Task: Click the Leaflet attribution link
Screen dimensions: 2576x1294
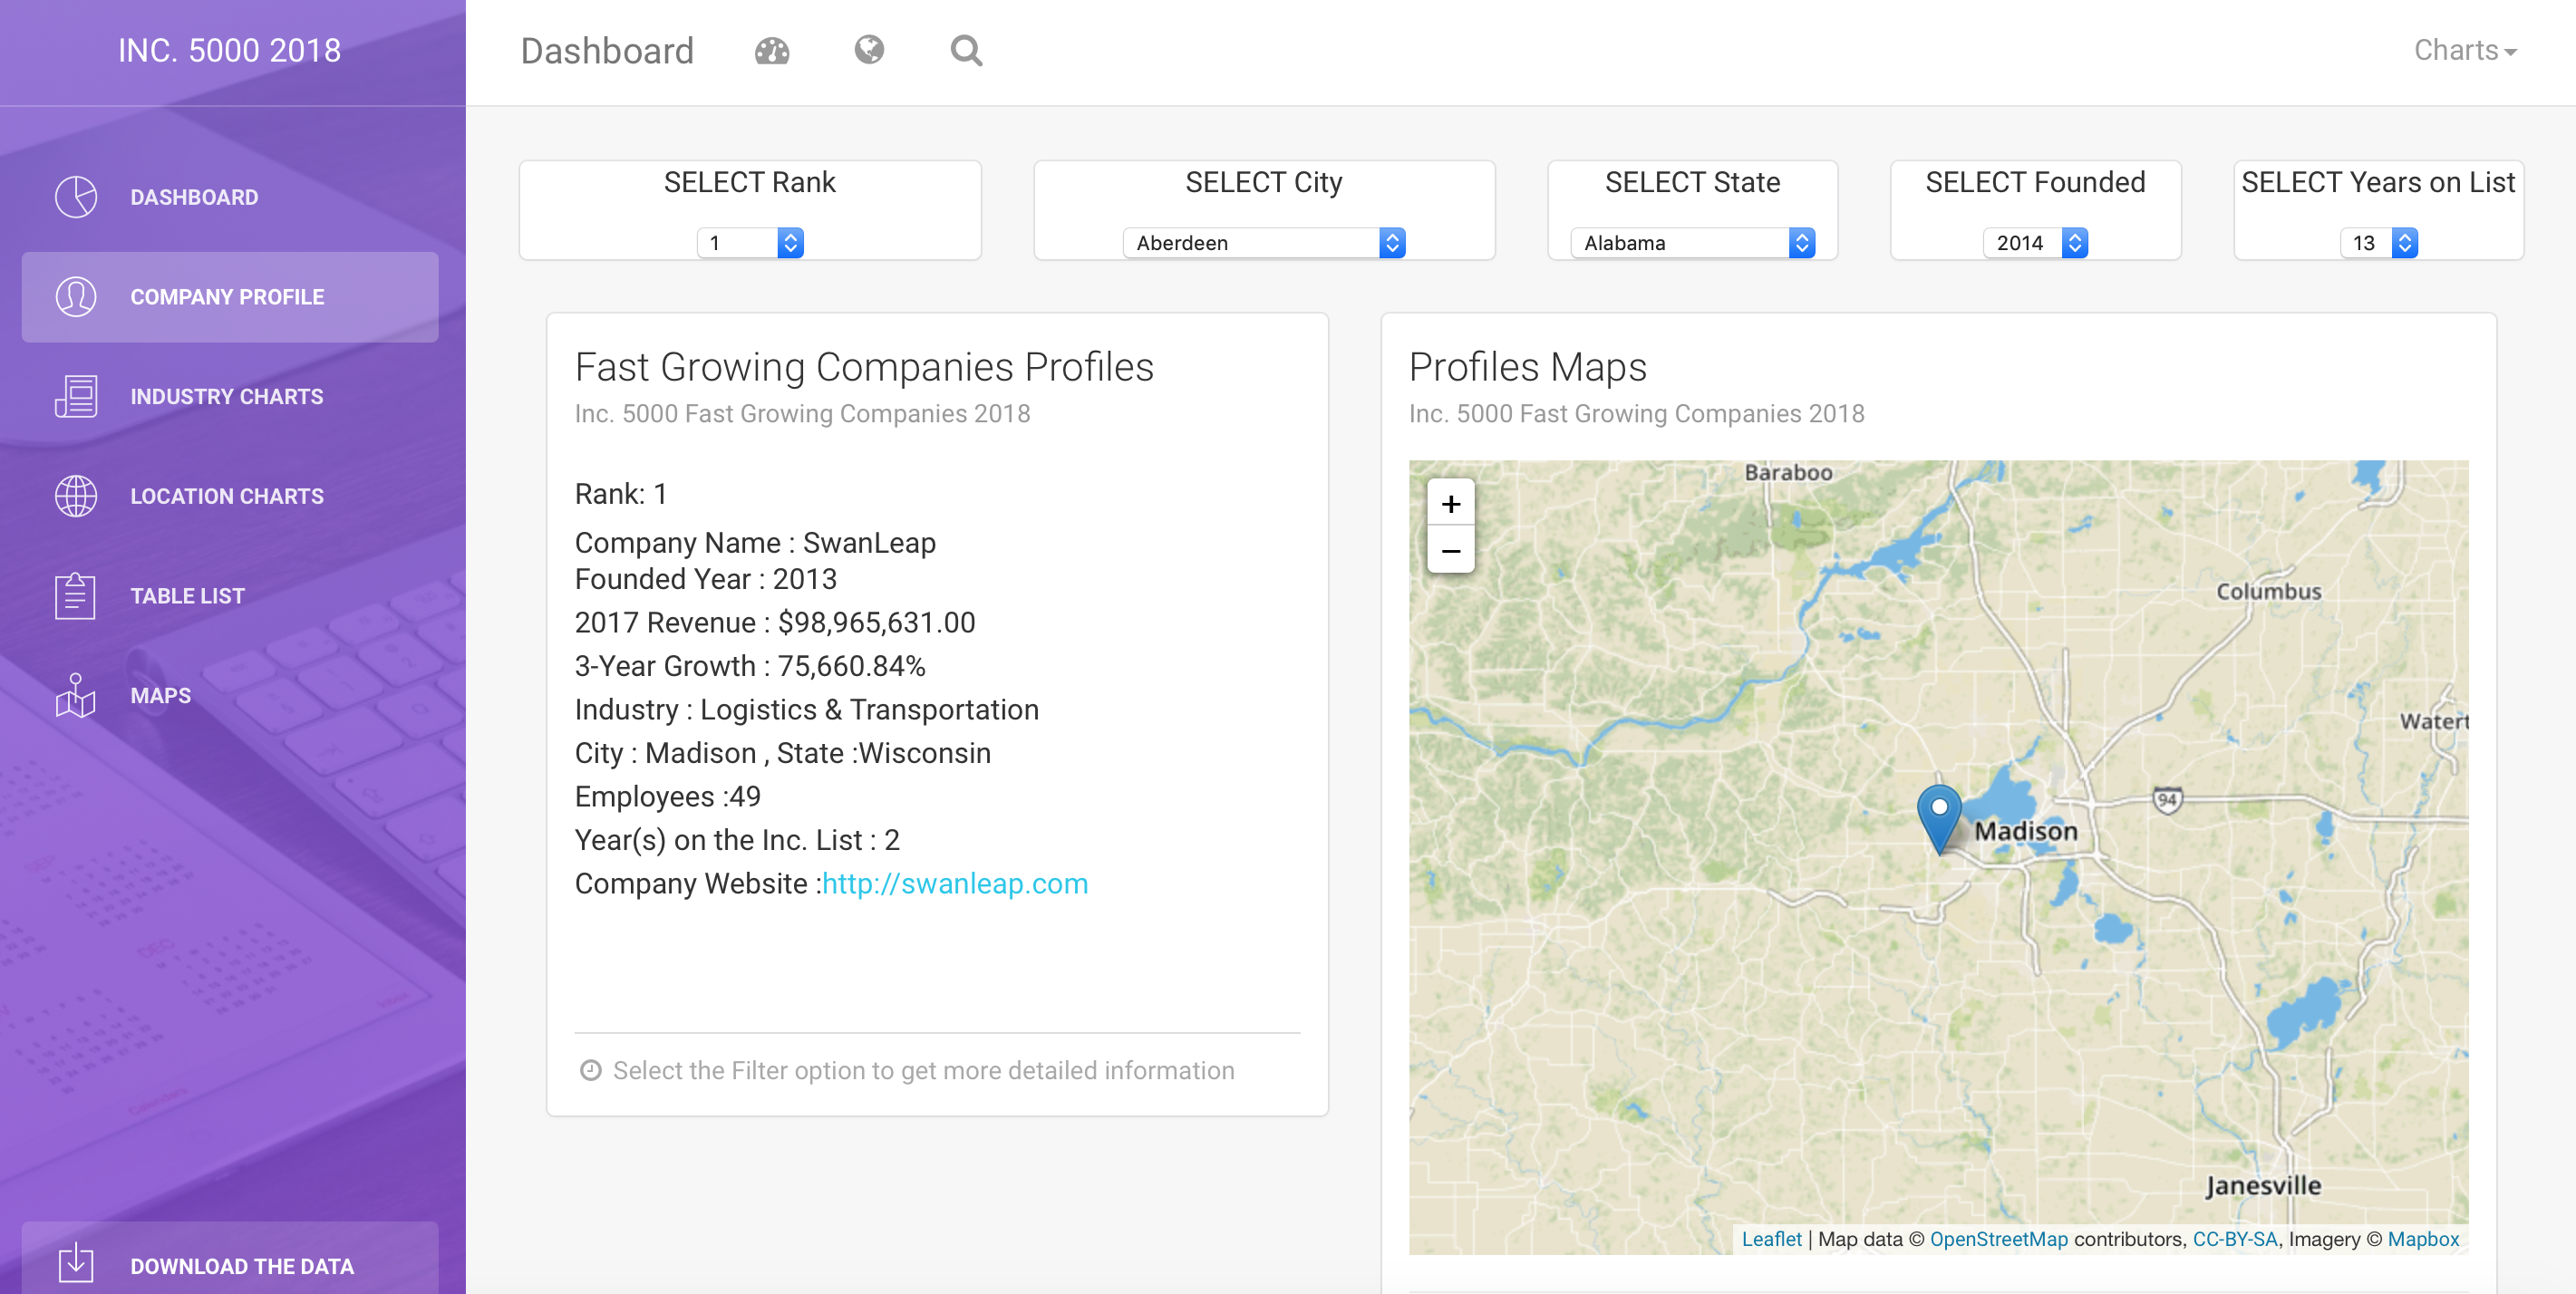Action: pyautogui.click(x=1771, y=1238)
